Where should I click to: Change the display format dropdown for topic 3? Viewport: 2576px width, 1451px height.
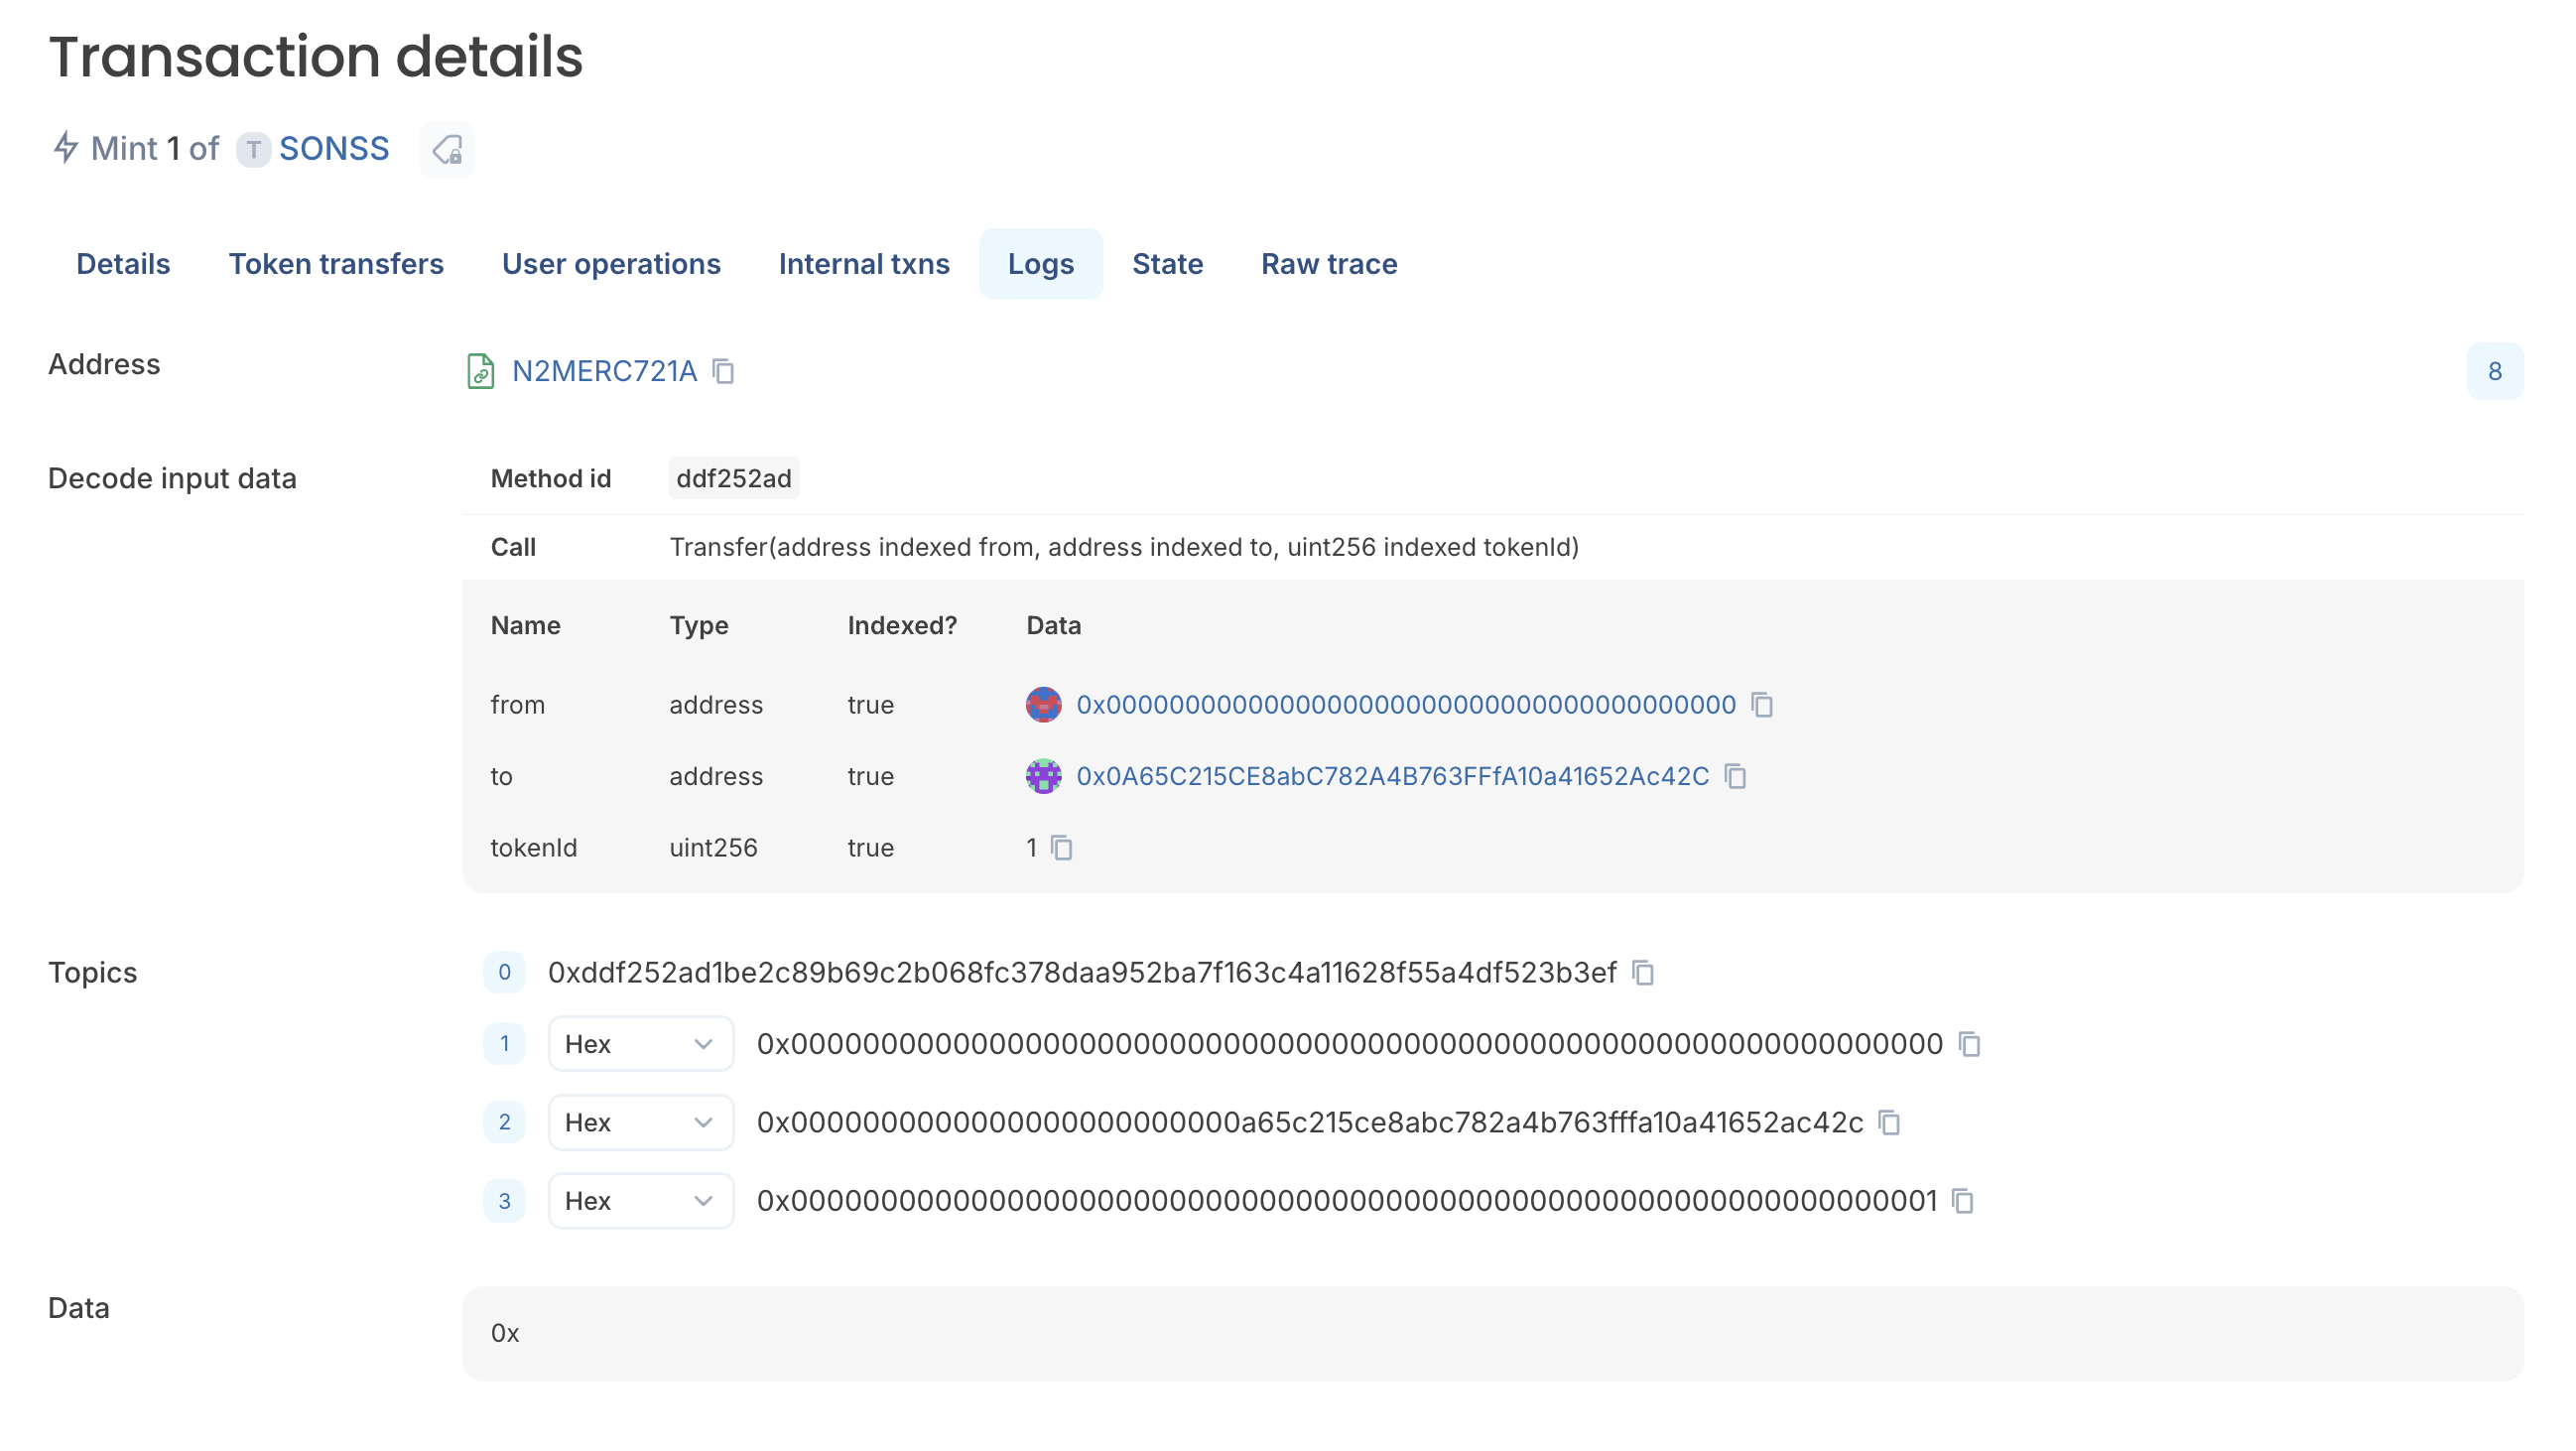tap(640, 1200)
